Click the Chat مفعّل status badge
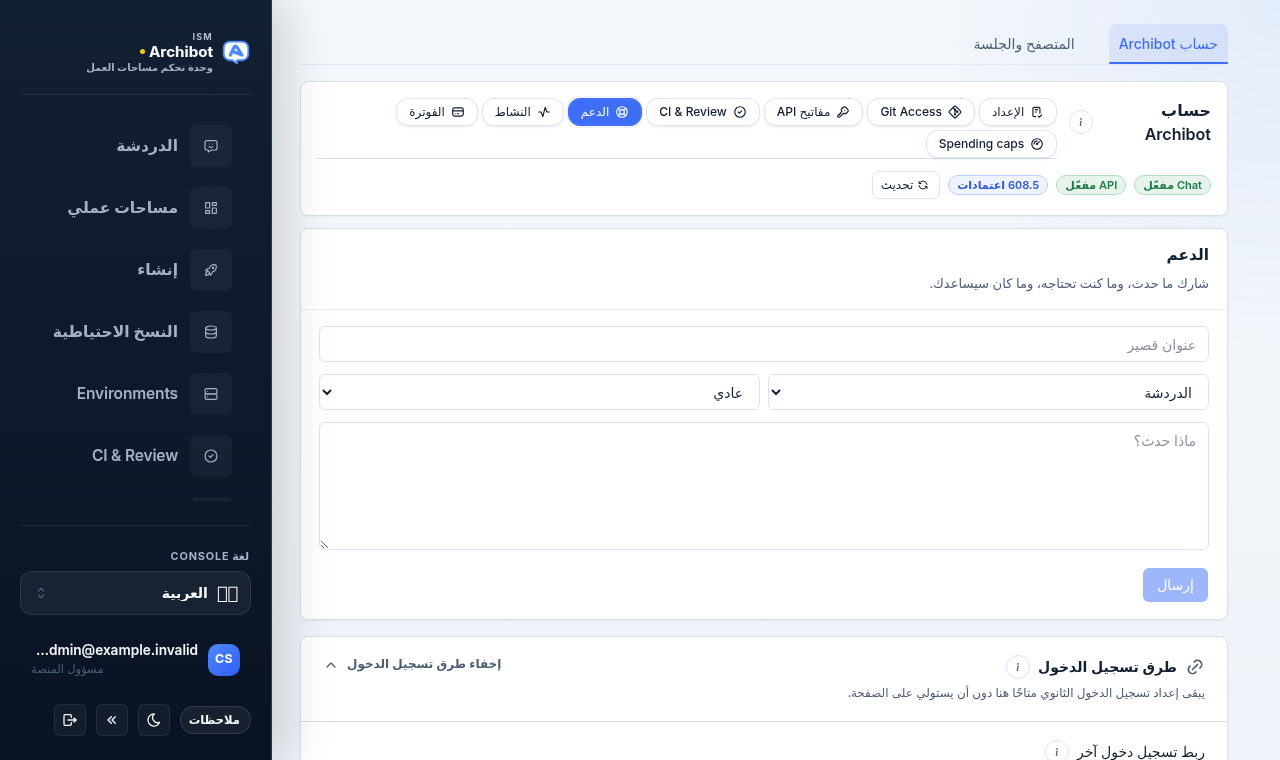Image resolution: width=1280 pixels, height=760 pixels. (1172, 185)
